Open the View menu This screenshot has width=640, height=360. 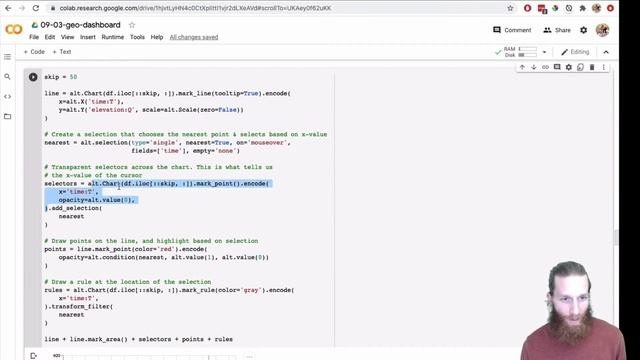pyautogui.click(x=67, y=37)
